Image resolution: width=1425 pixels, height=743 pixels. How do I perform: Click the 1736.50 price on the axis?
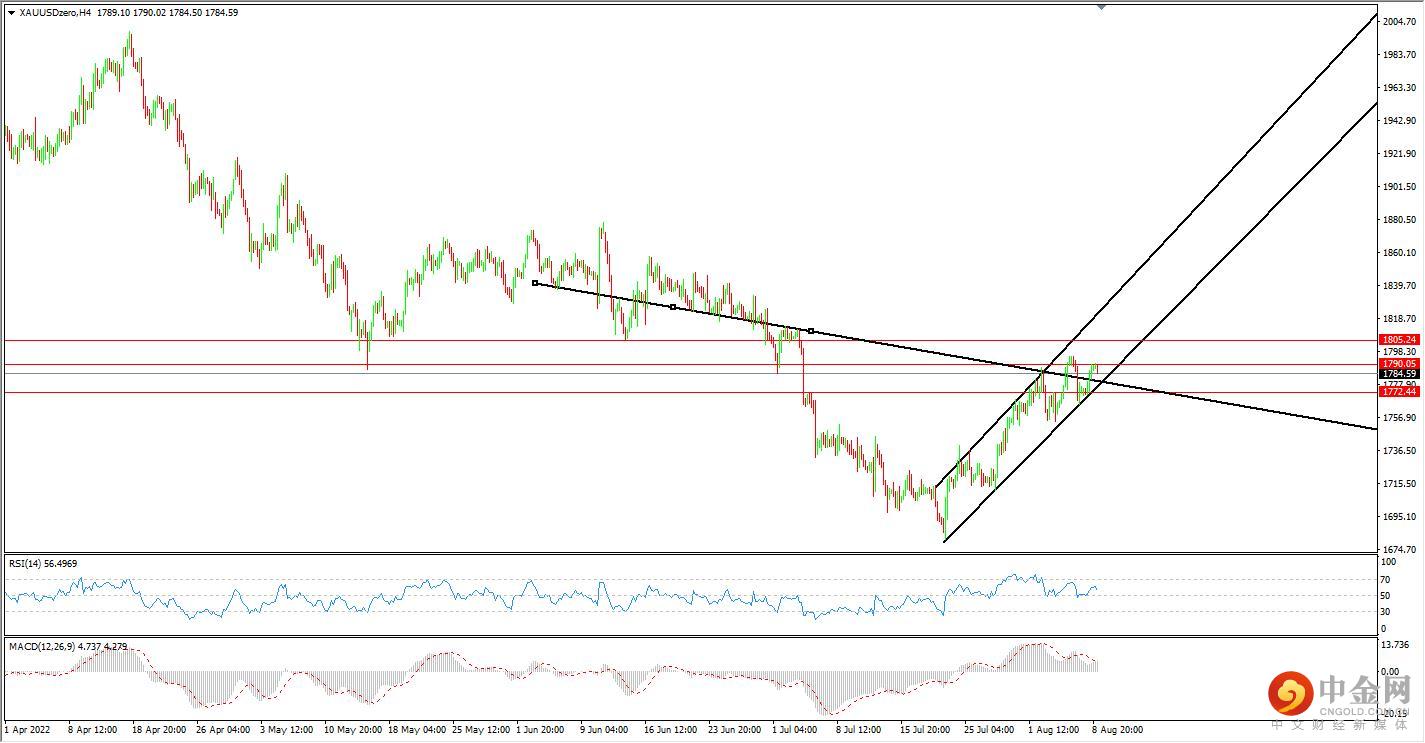click(x=1399, y=451)
